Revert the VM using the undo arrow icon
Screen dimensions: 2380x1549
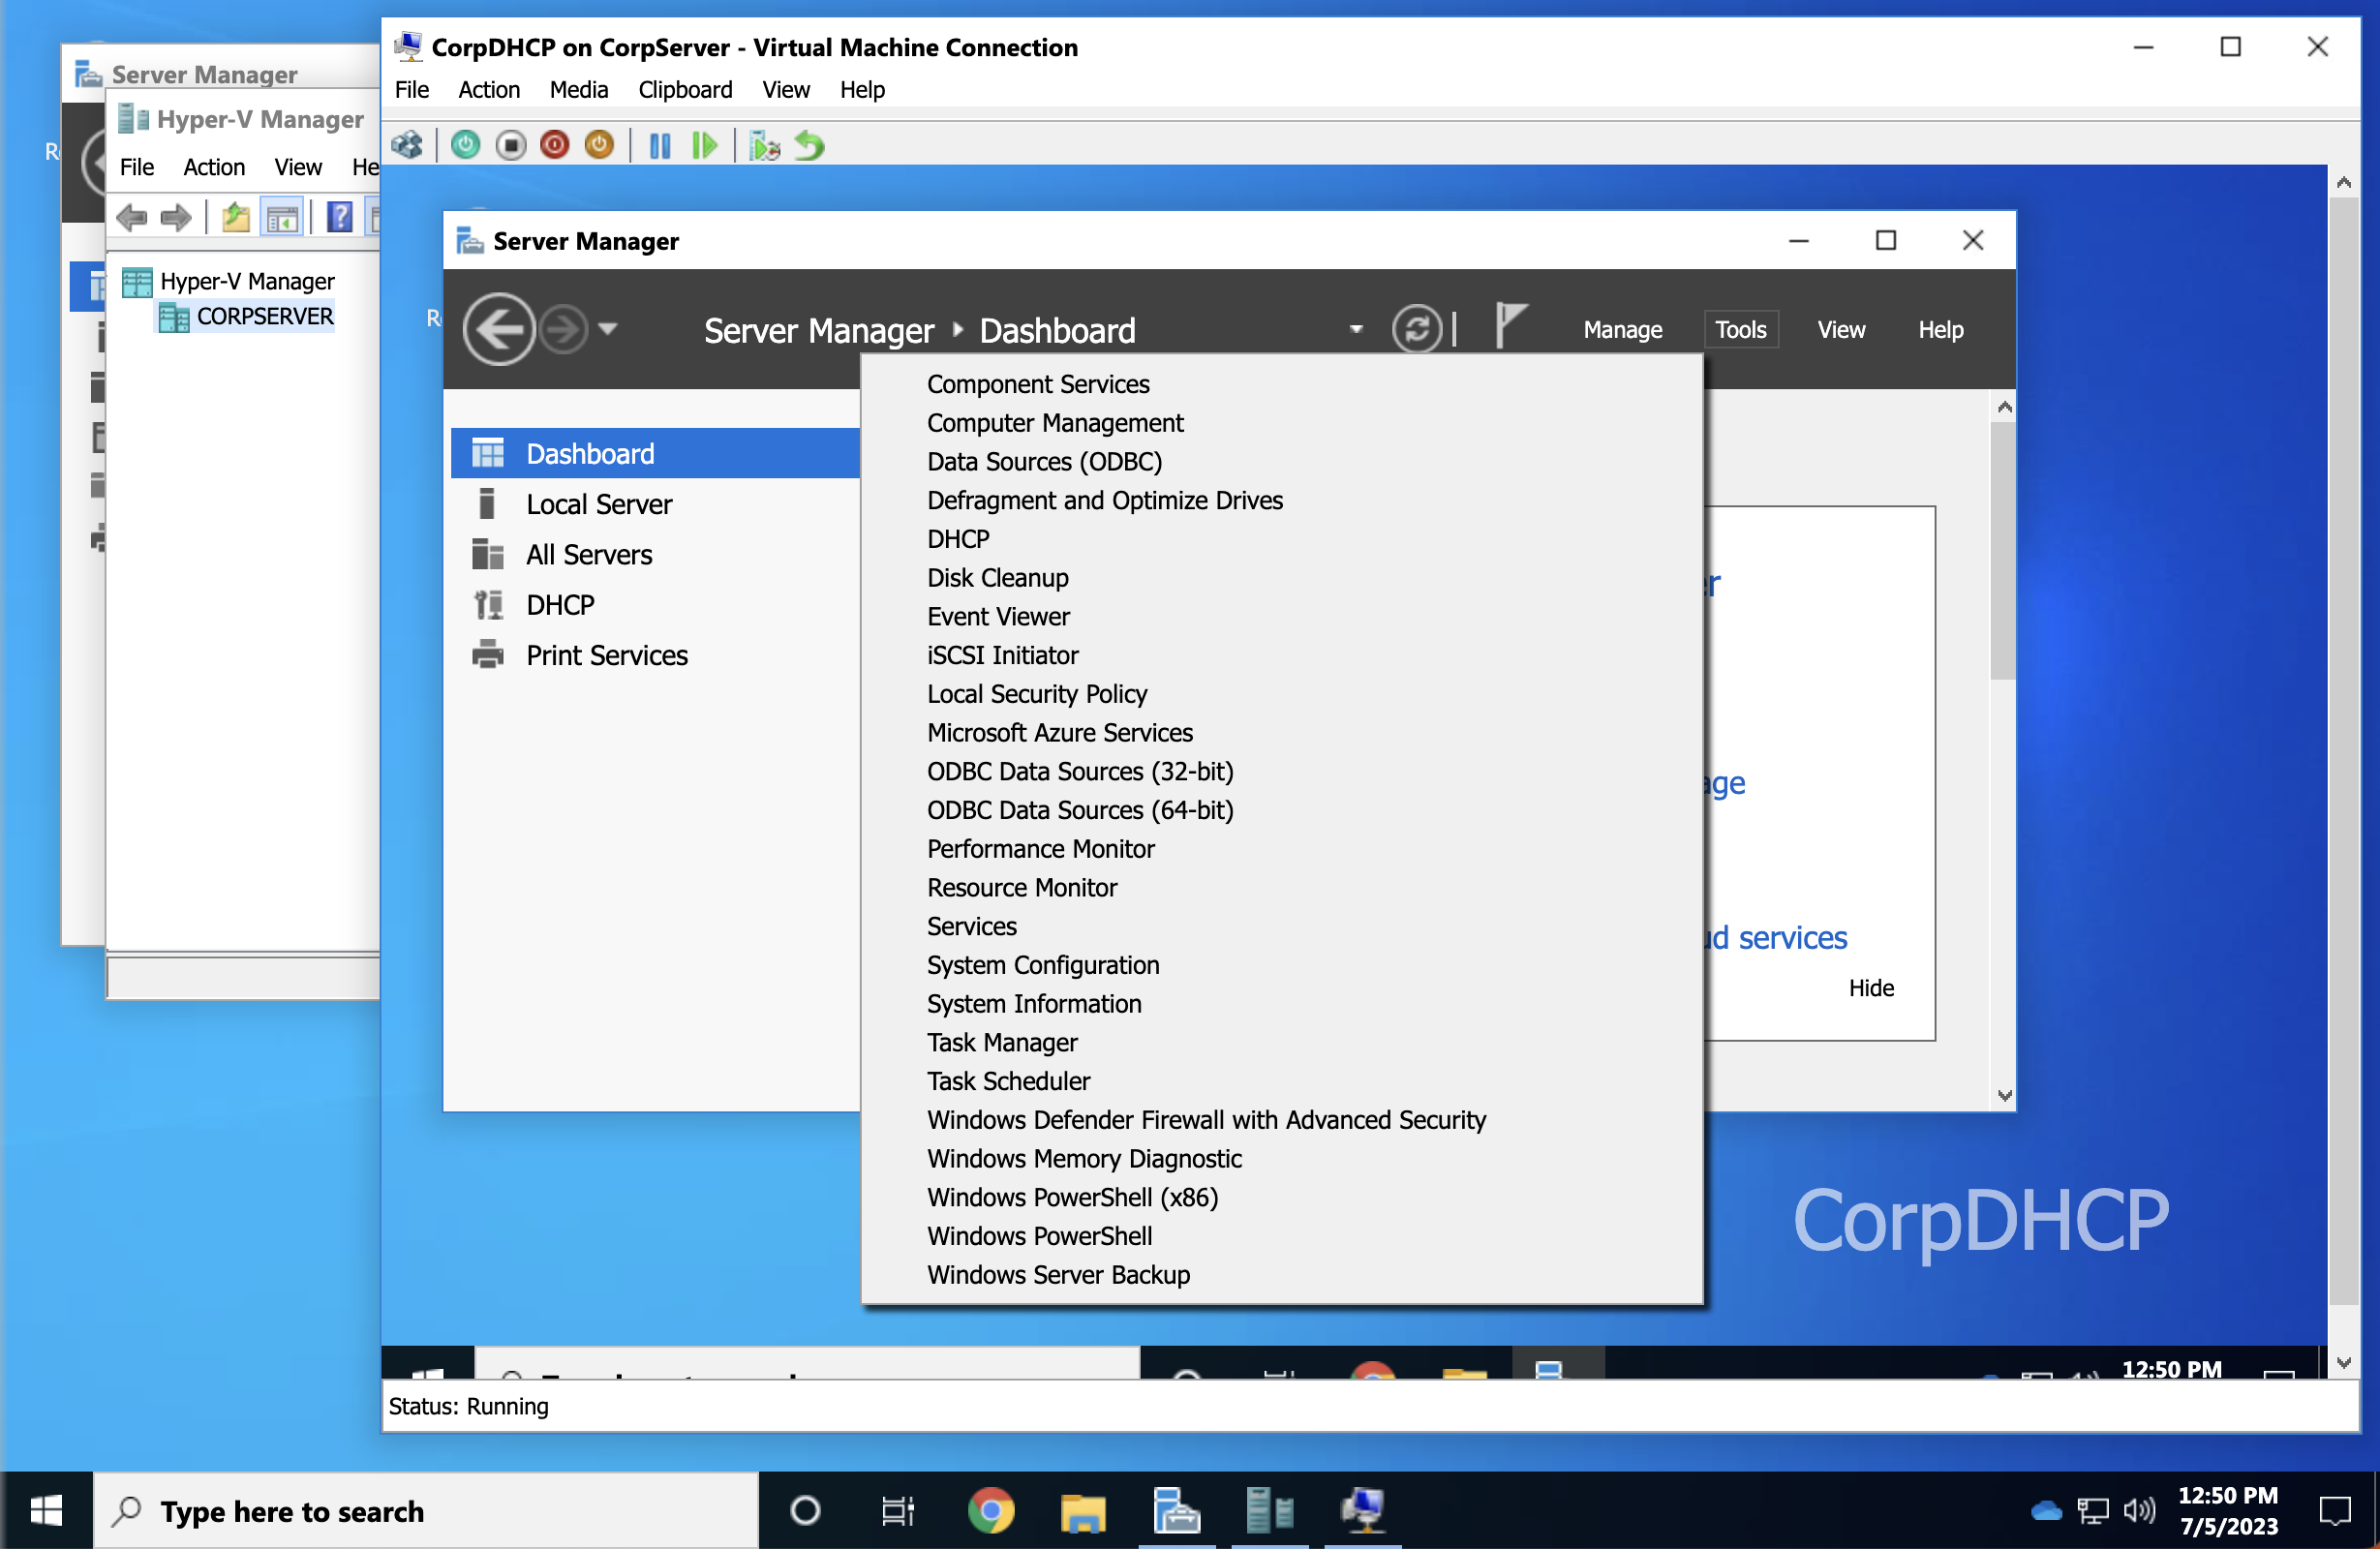click(809, 145)
